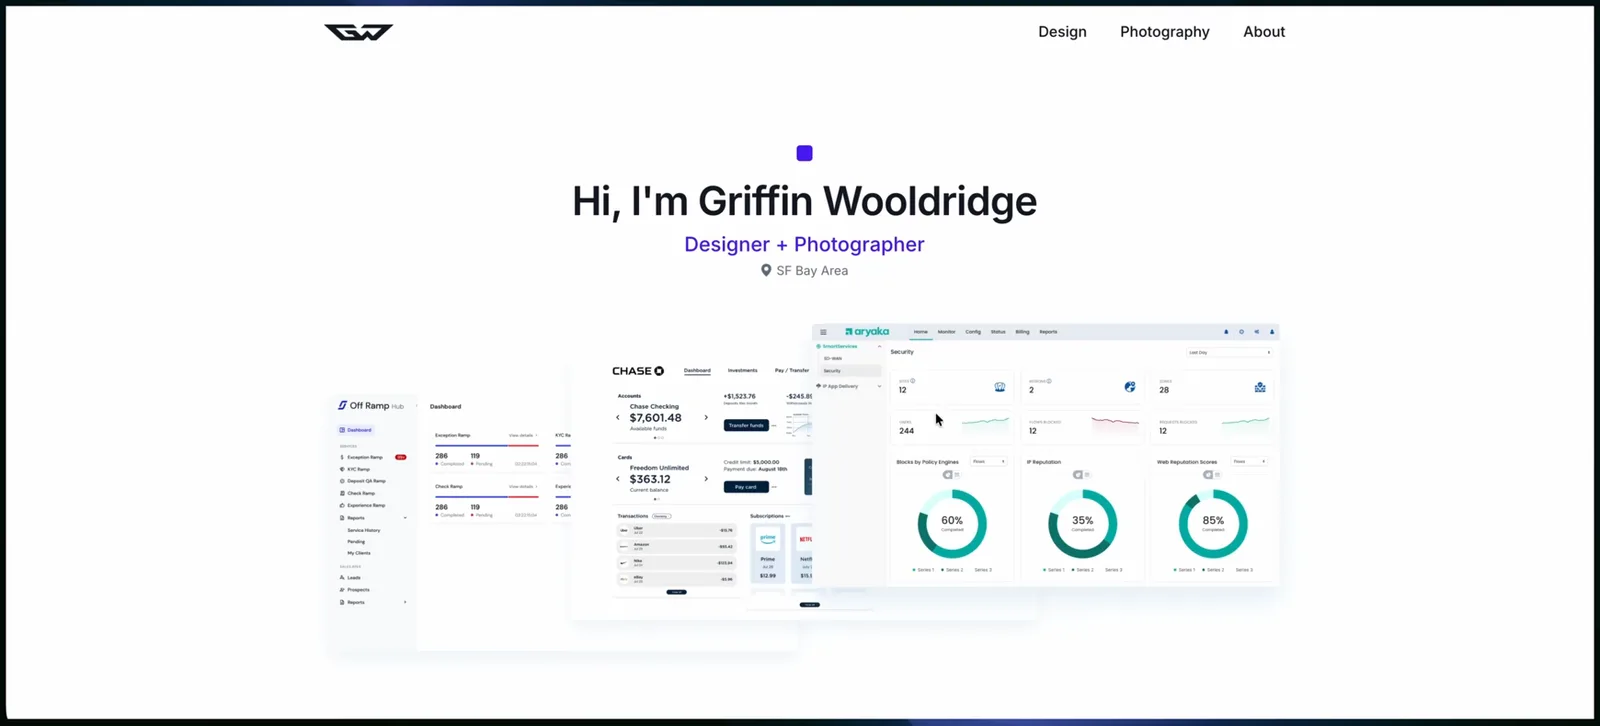1600x726 pixels.
Task: Select SD-WAN in the aryaka sidebar
Action: point(833,358)
